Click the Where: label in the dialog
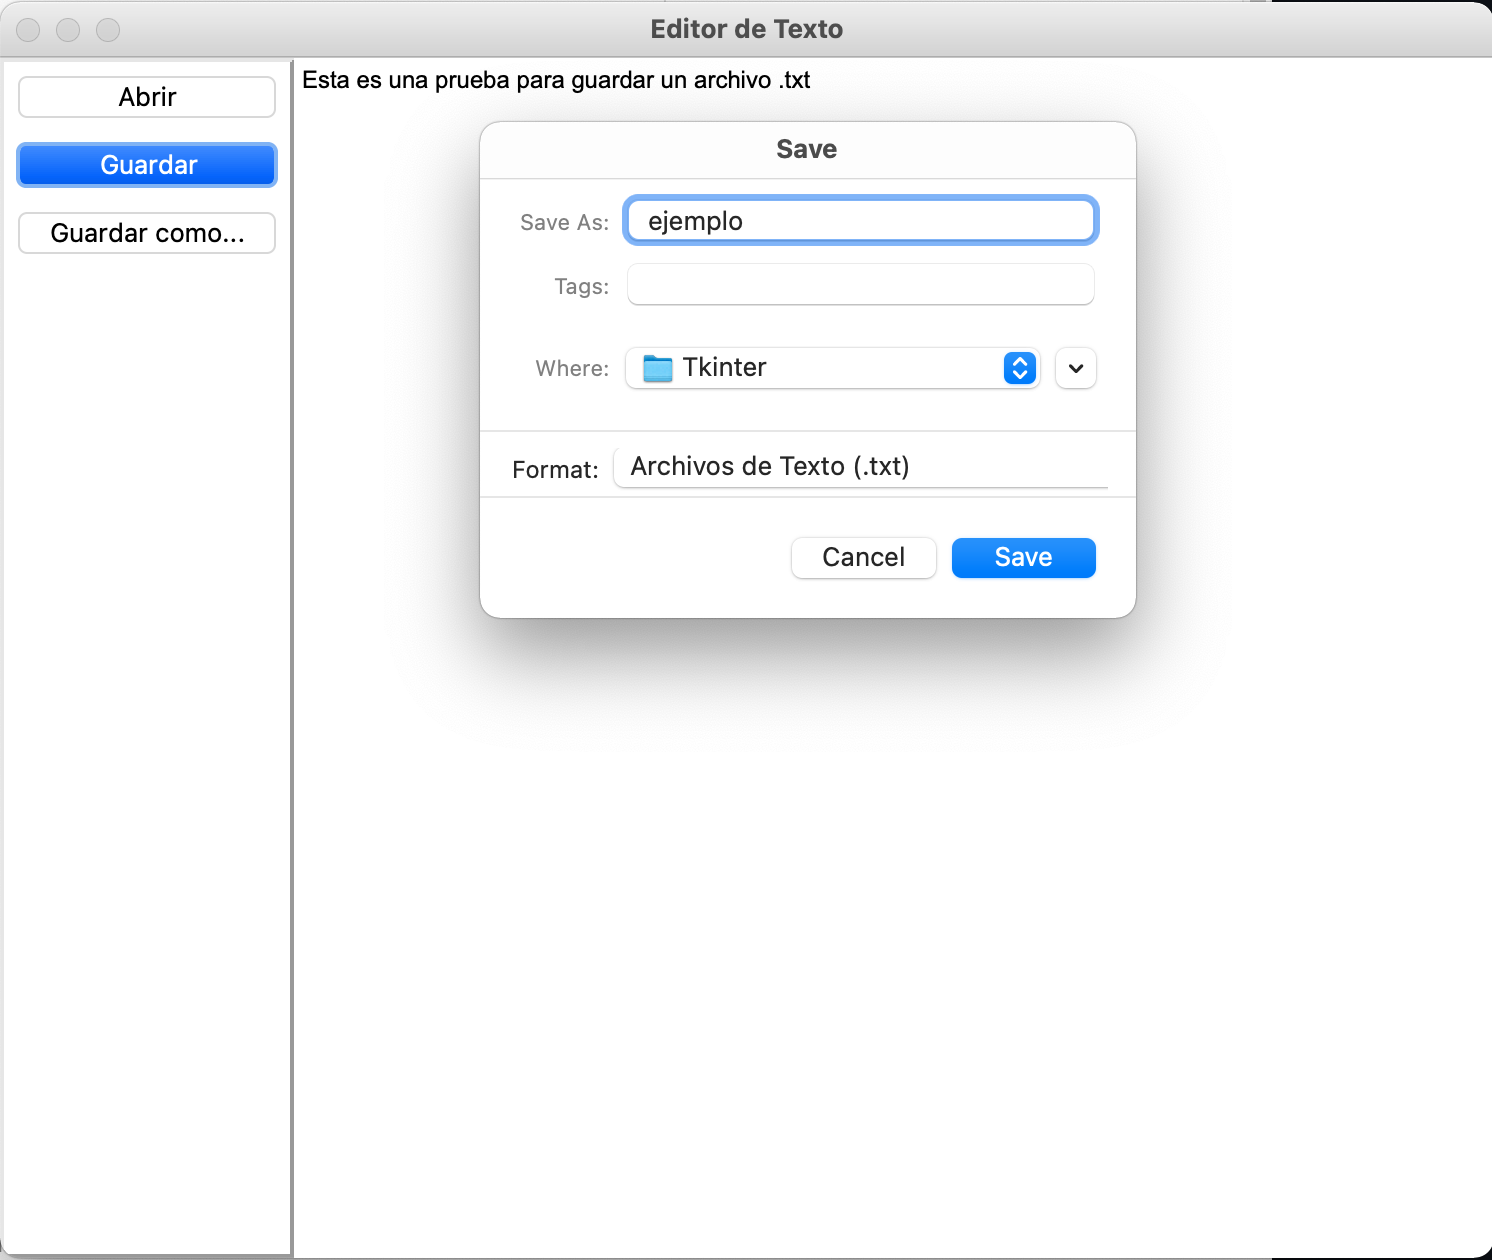The image size is (1492, 1260). coord(570,368)
